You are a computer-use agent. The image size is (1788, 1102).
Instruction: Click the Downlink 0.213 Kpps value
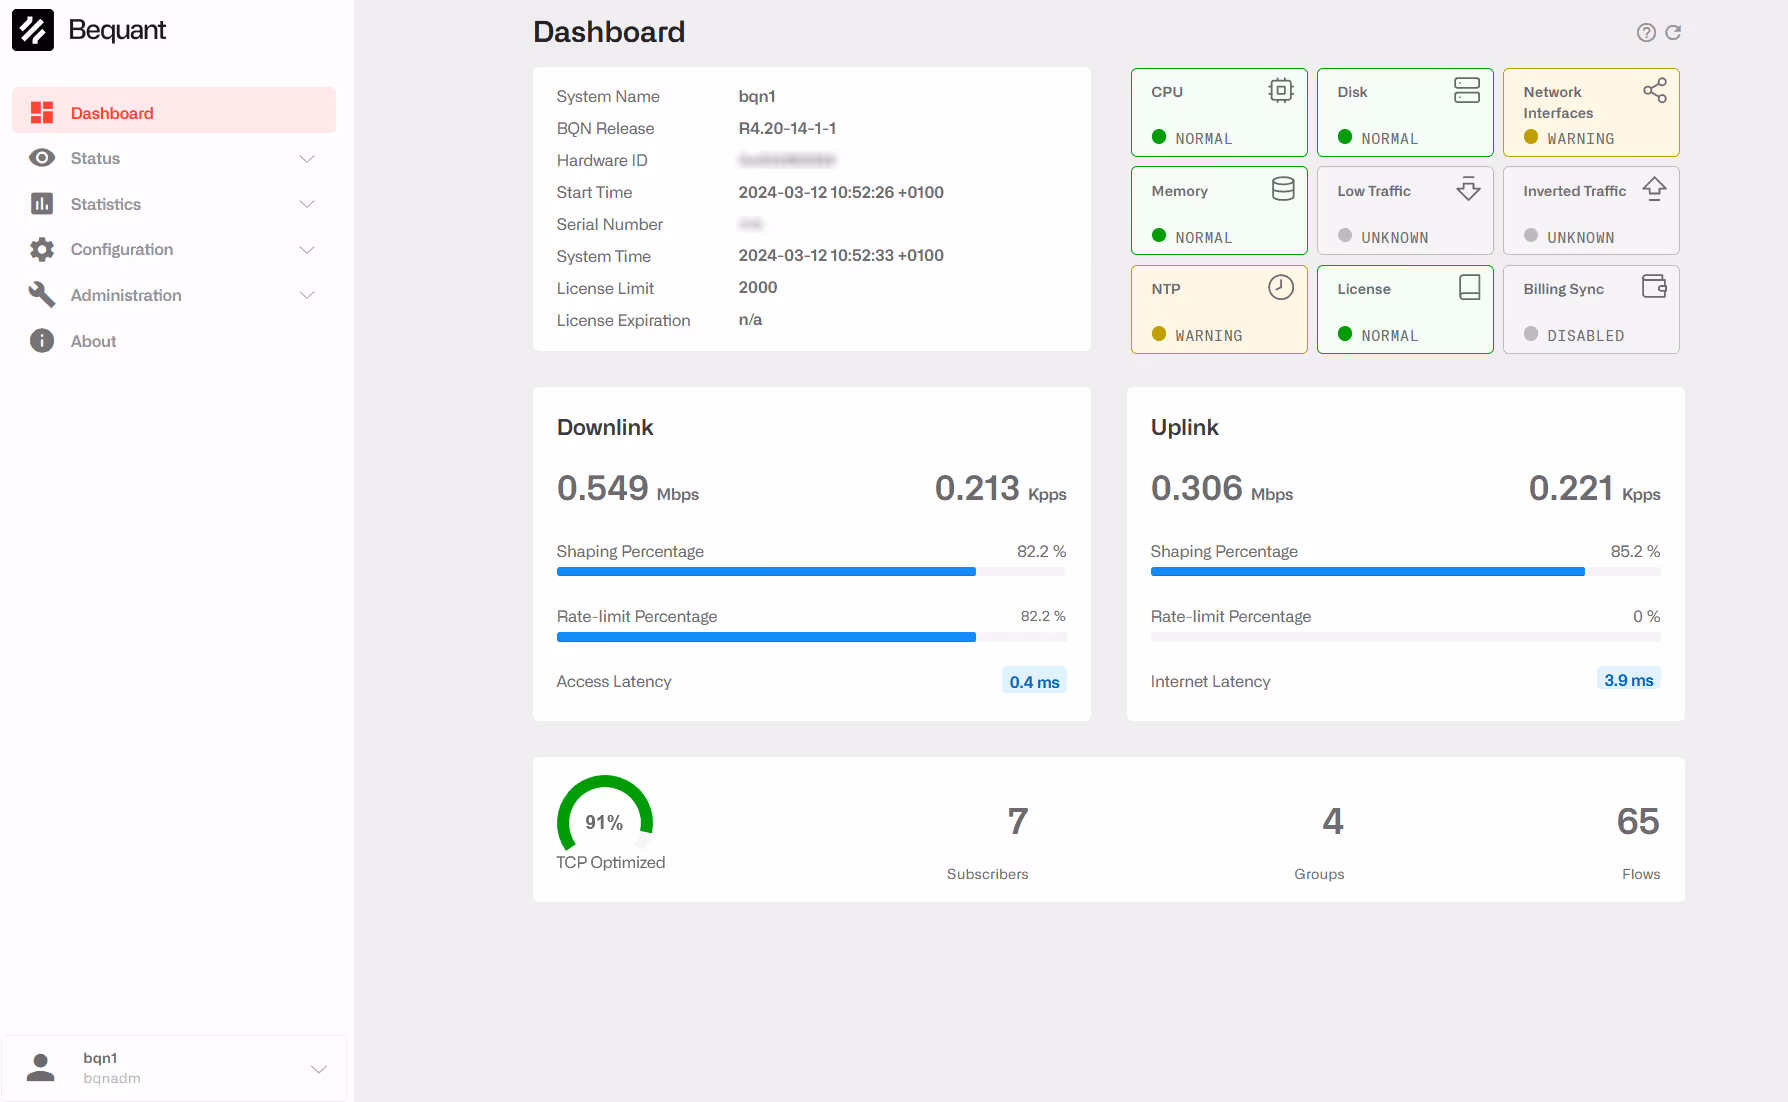pos(1000,488)
